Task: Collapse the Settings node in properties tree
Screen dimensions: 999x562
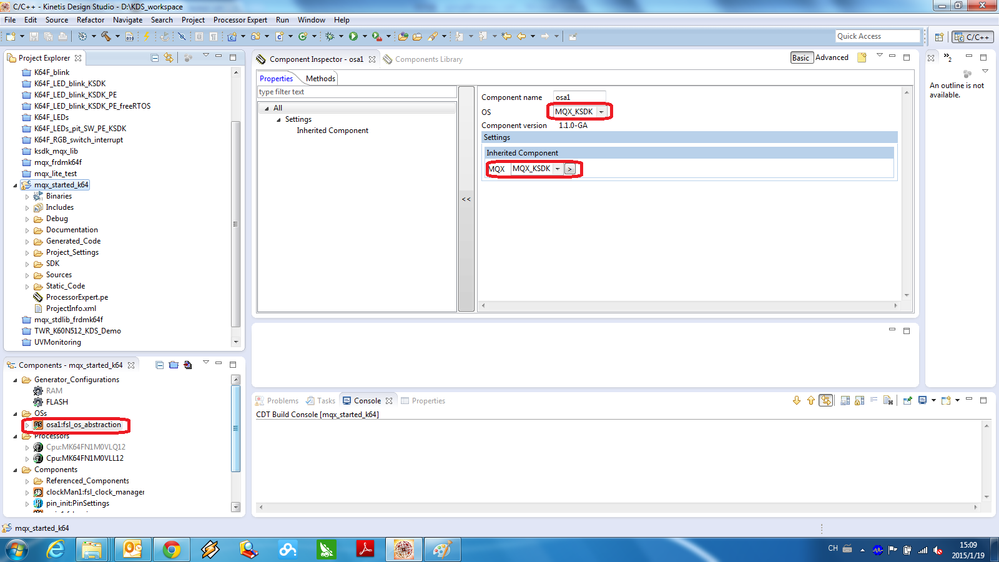Action: pyautogui.click(x=278, y=120)
